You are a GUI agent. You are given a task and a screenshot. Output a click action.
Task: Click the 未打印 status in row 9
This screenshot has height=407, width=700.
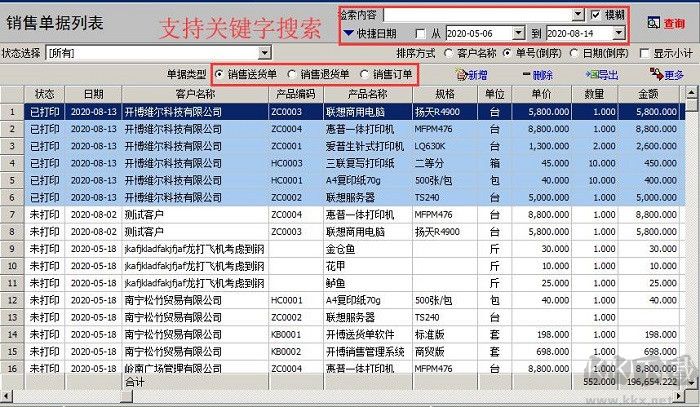click(x=44, y=249)
